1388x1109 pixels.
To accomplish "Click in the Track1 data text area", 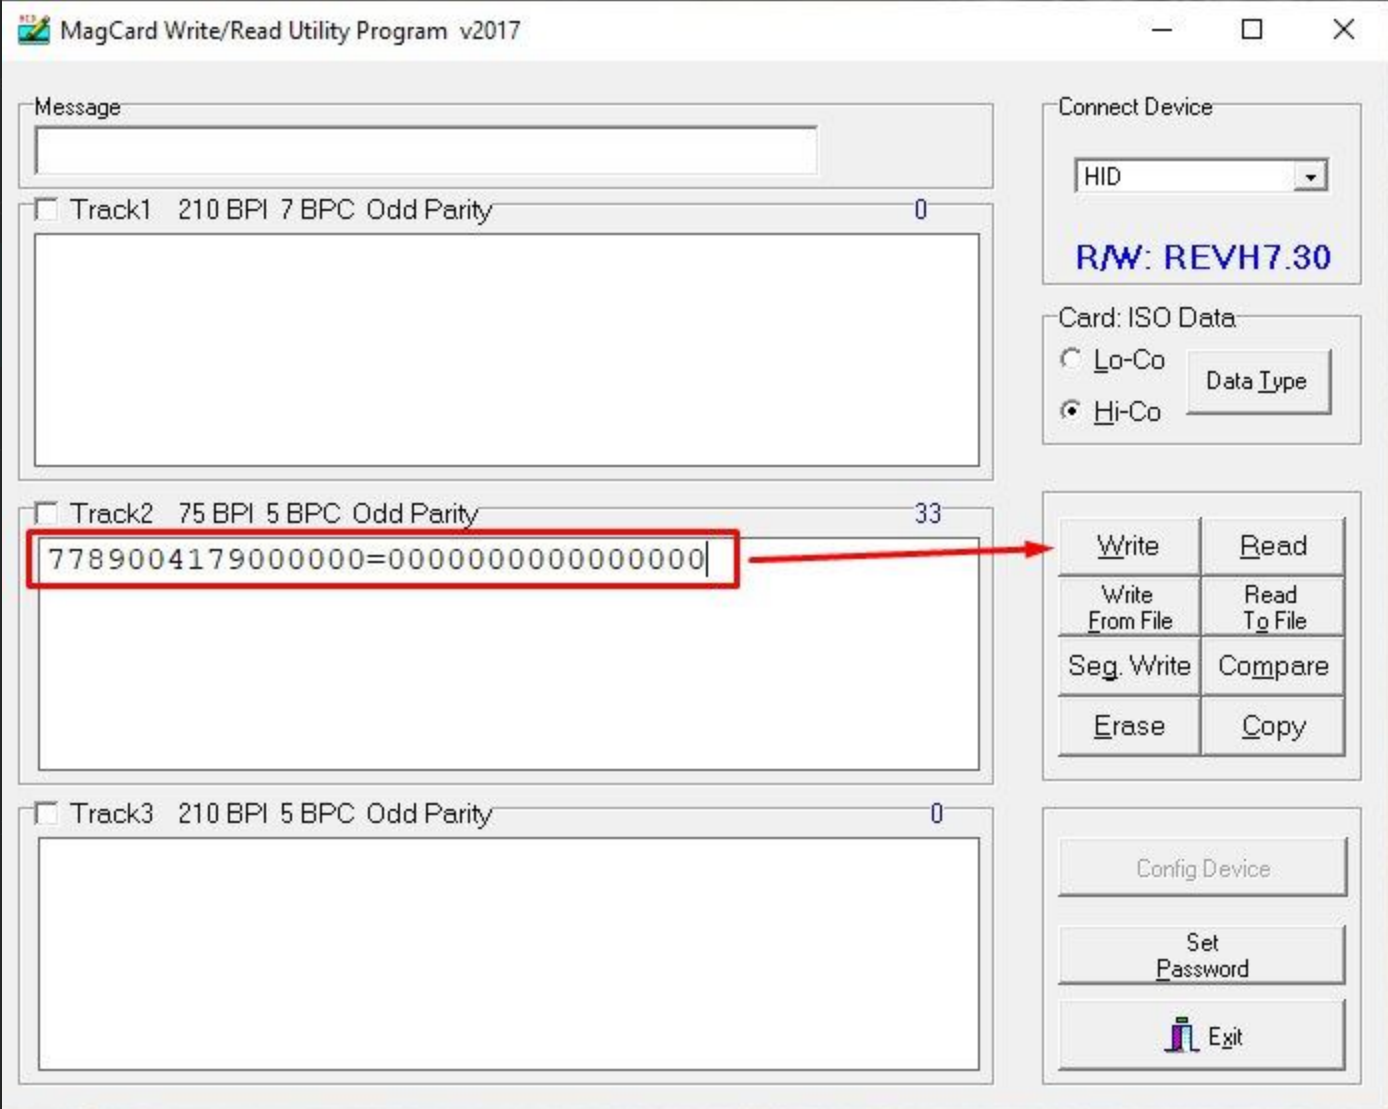I will tap(507, 350).
